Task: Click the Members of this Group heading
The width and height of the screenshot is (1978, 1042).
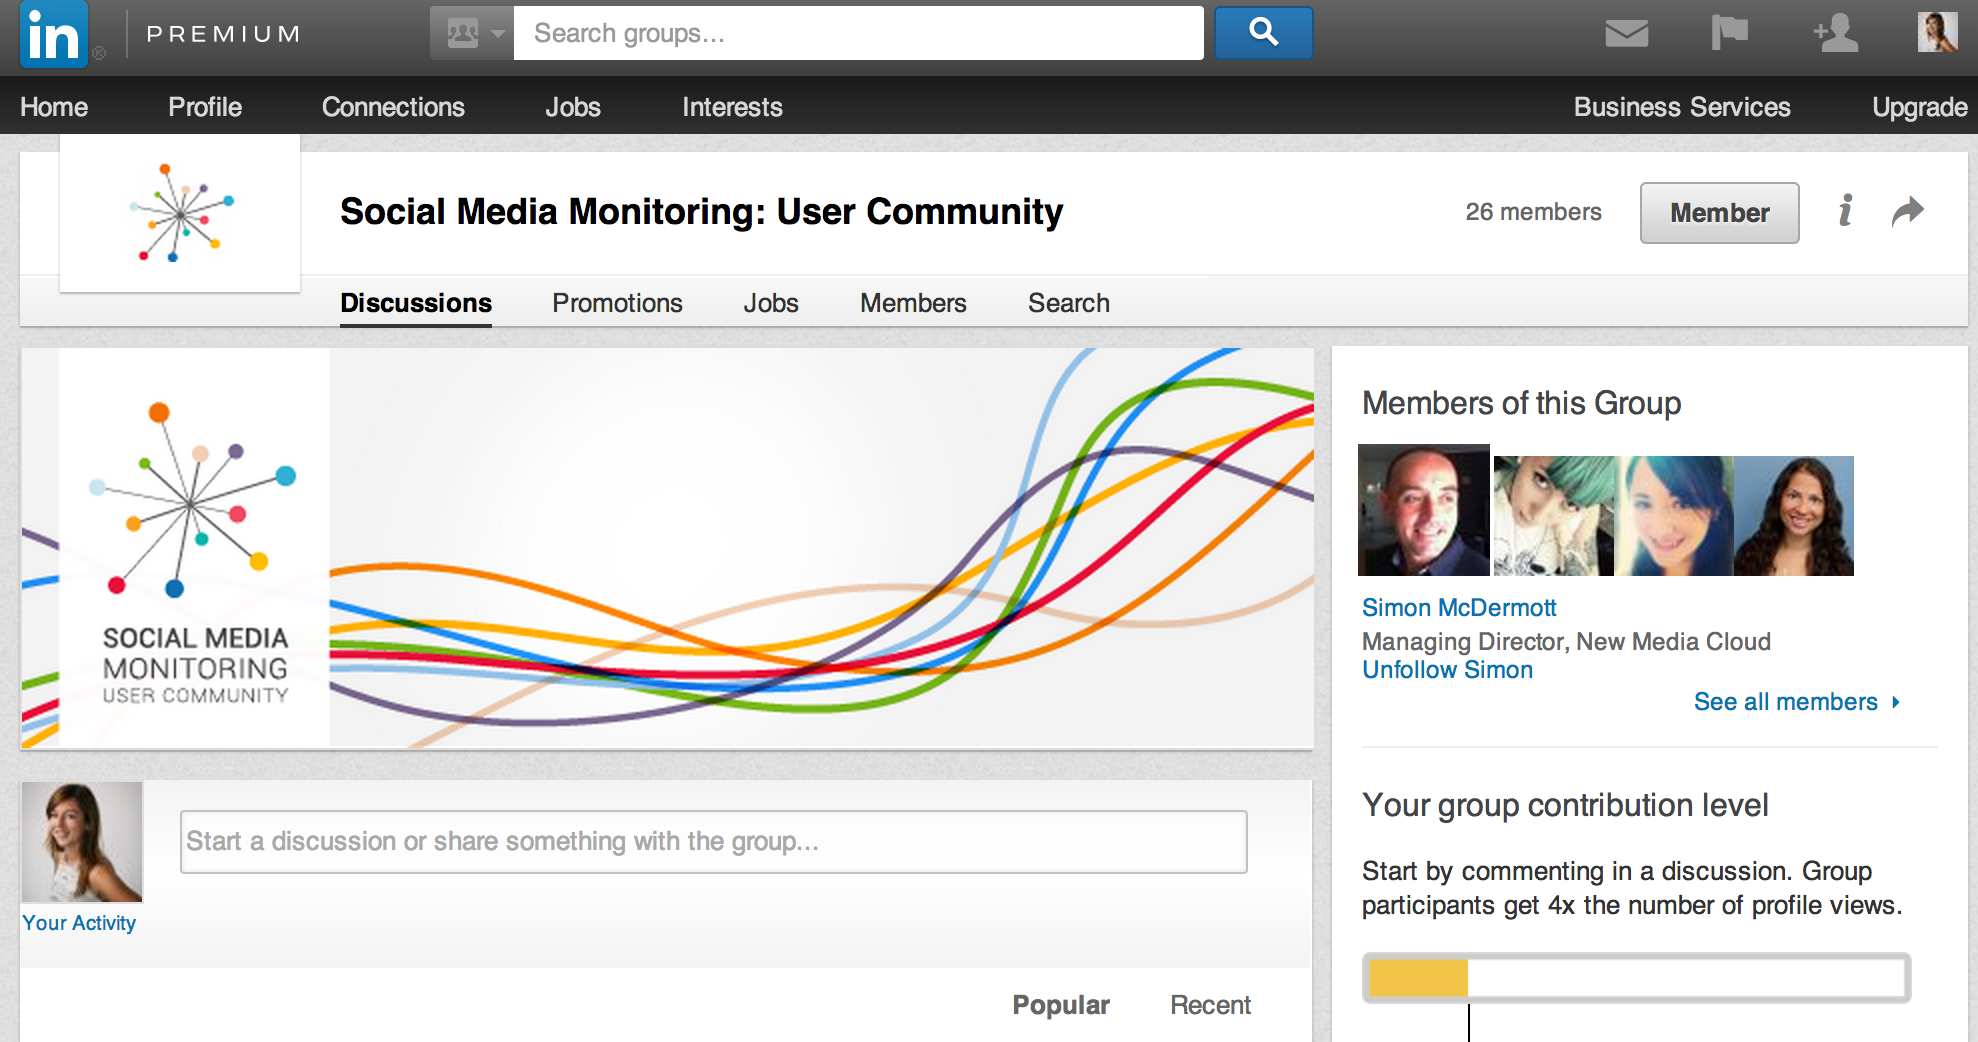Action: click(1521, 403)
